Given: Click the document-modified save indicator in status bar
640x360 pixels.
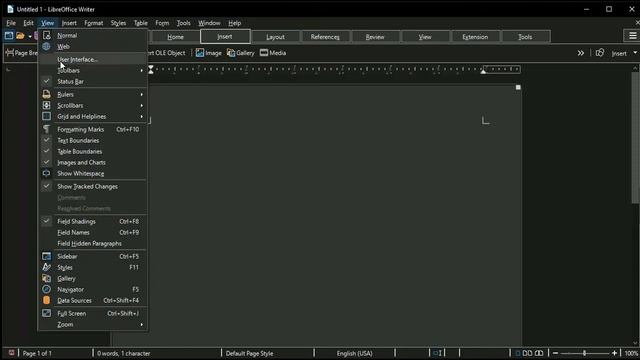Looking at the screenshot, I should [x=11, y=353].
